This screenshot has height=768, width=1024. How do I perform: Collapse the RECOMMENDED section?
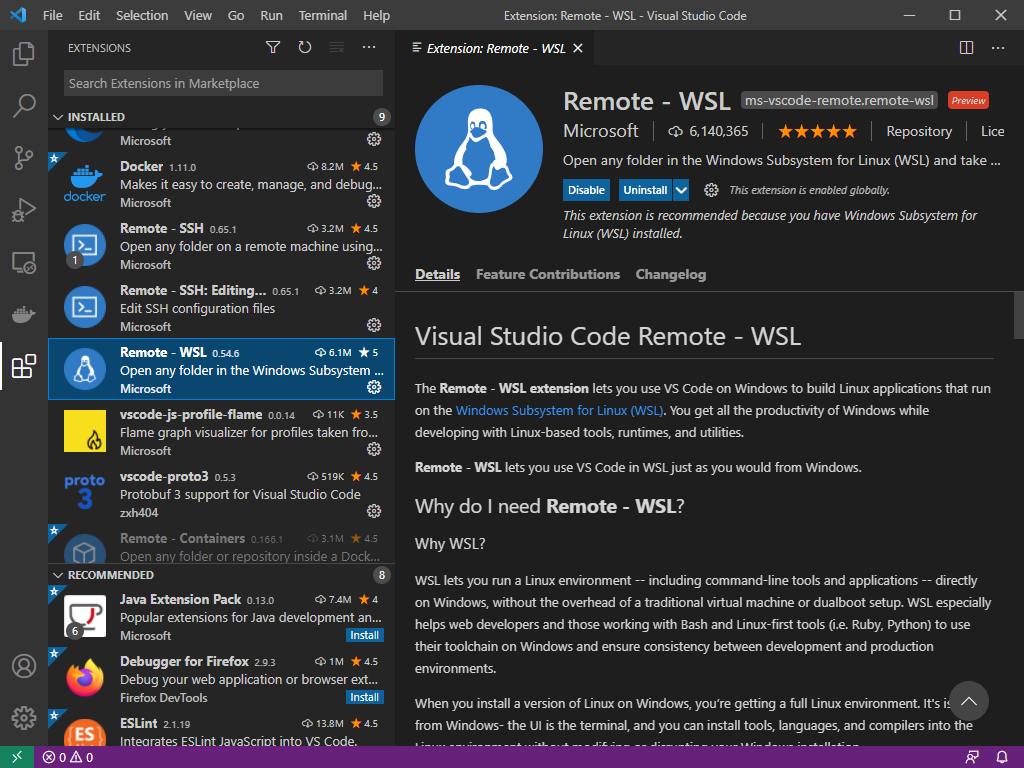click(58, 575)
